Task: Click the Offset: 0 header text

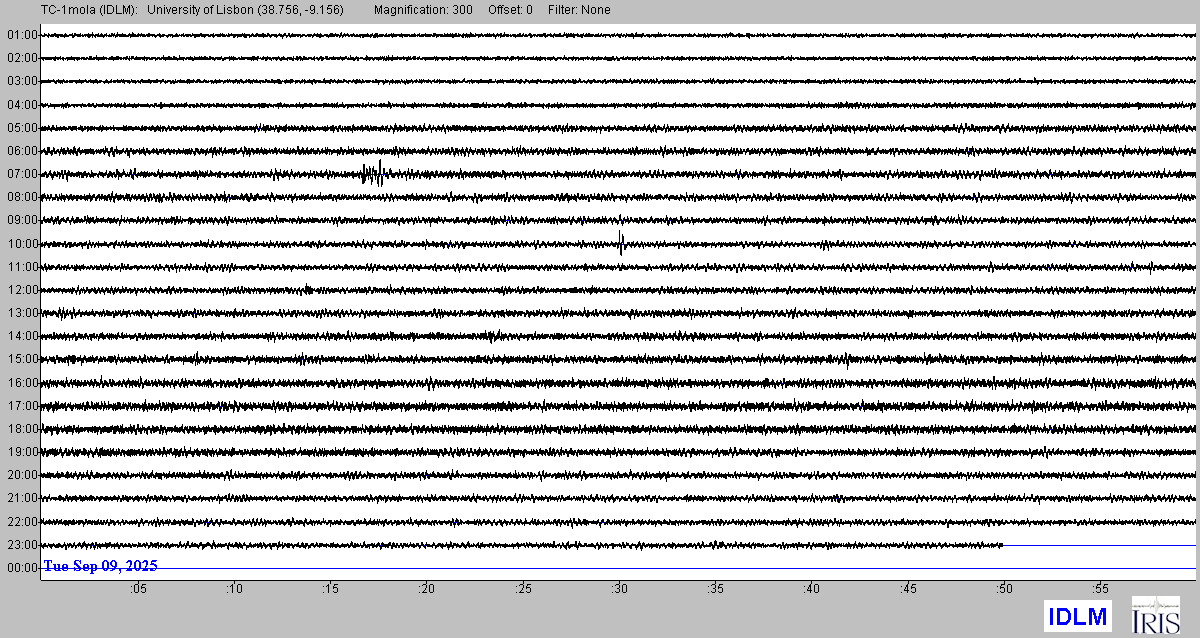Action: click(x=510, y=10)
